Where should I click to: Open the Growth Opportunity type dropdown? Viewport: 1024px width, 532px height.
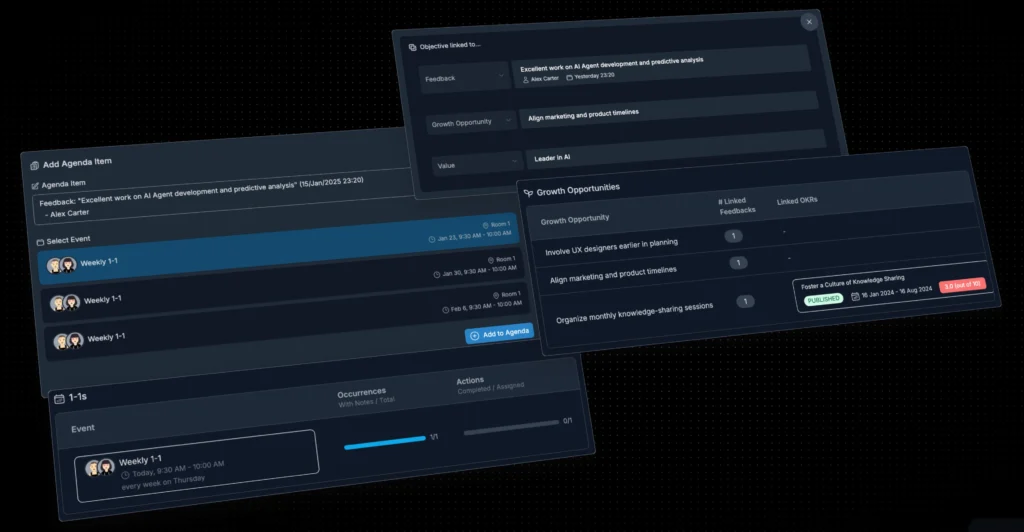[x=470, y=122]
